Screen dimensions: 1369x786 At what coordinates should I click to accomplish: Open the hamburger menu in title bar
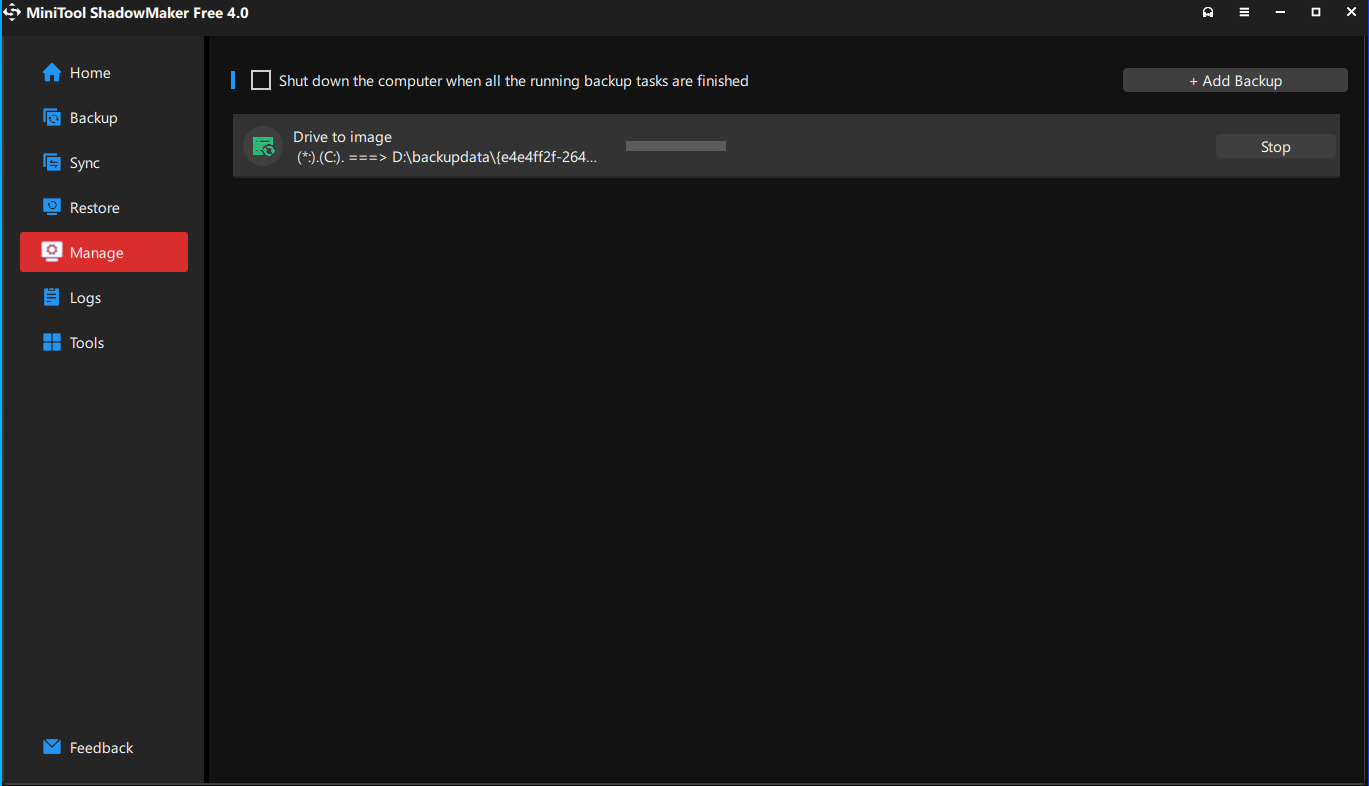1244,13
